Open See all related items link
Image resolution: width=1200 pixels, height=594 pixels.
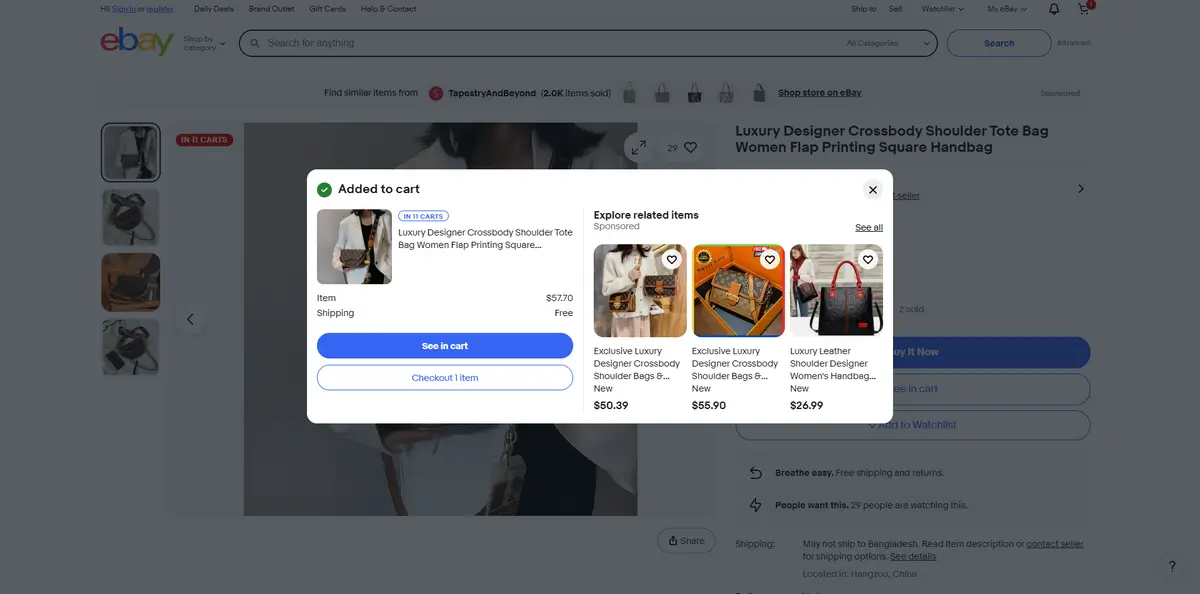869,228
